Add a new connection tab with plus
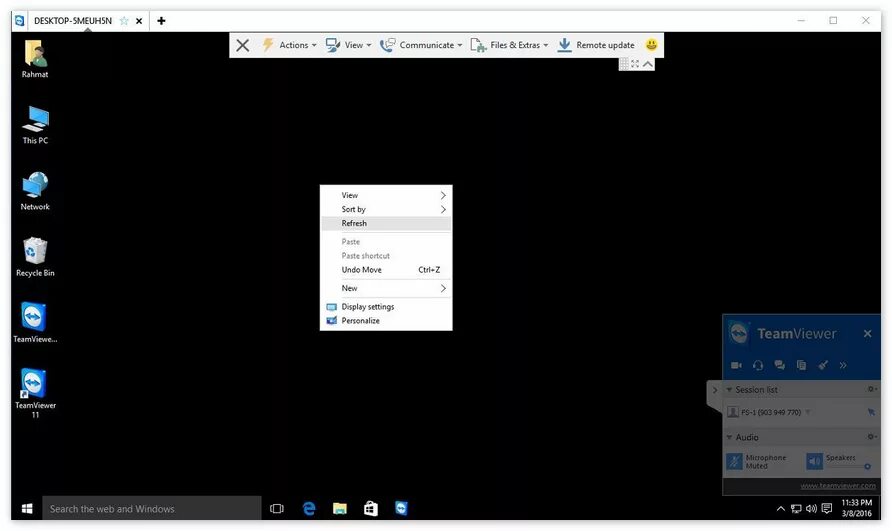The height and width of the screenshot is (531, 892). pyautogui.click(x=162, y=20)
